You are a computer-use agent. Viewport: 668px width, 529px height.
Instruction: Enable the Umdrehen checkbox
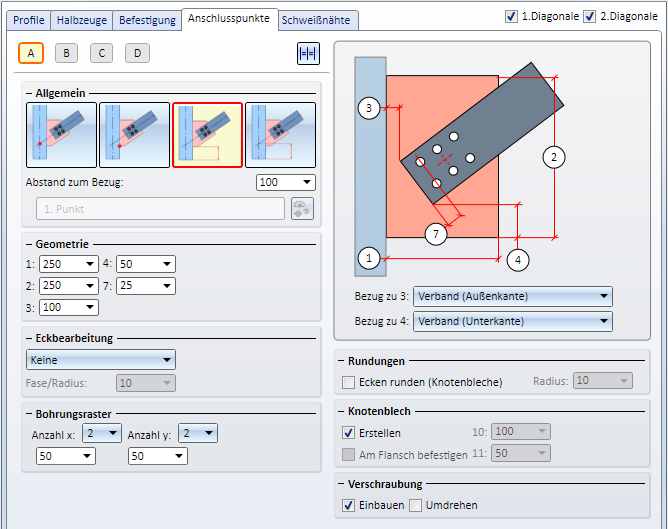(415, 505)
